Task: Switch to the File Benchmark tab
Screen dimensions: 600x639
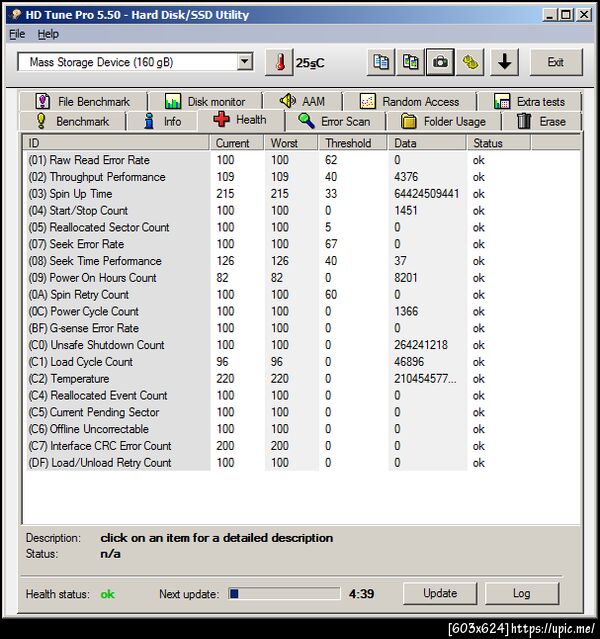Action: [83, 101]
